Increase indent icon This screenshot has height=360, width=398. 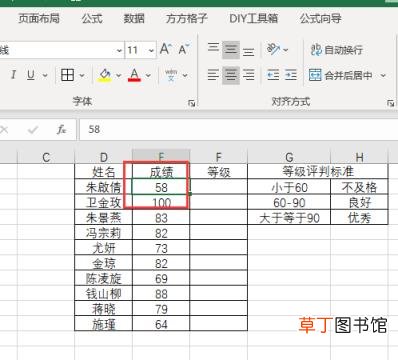click(x=291, y=75)
